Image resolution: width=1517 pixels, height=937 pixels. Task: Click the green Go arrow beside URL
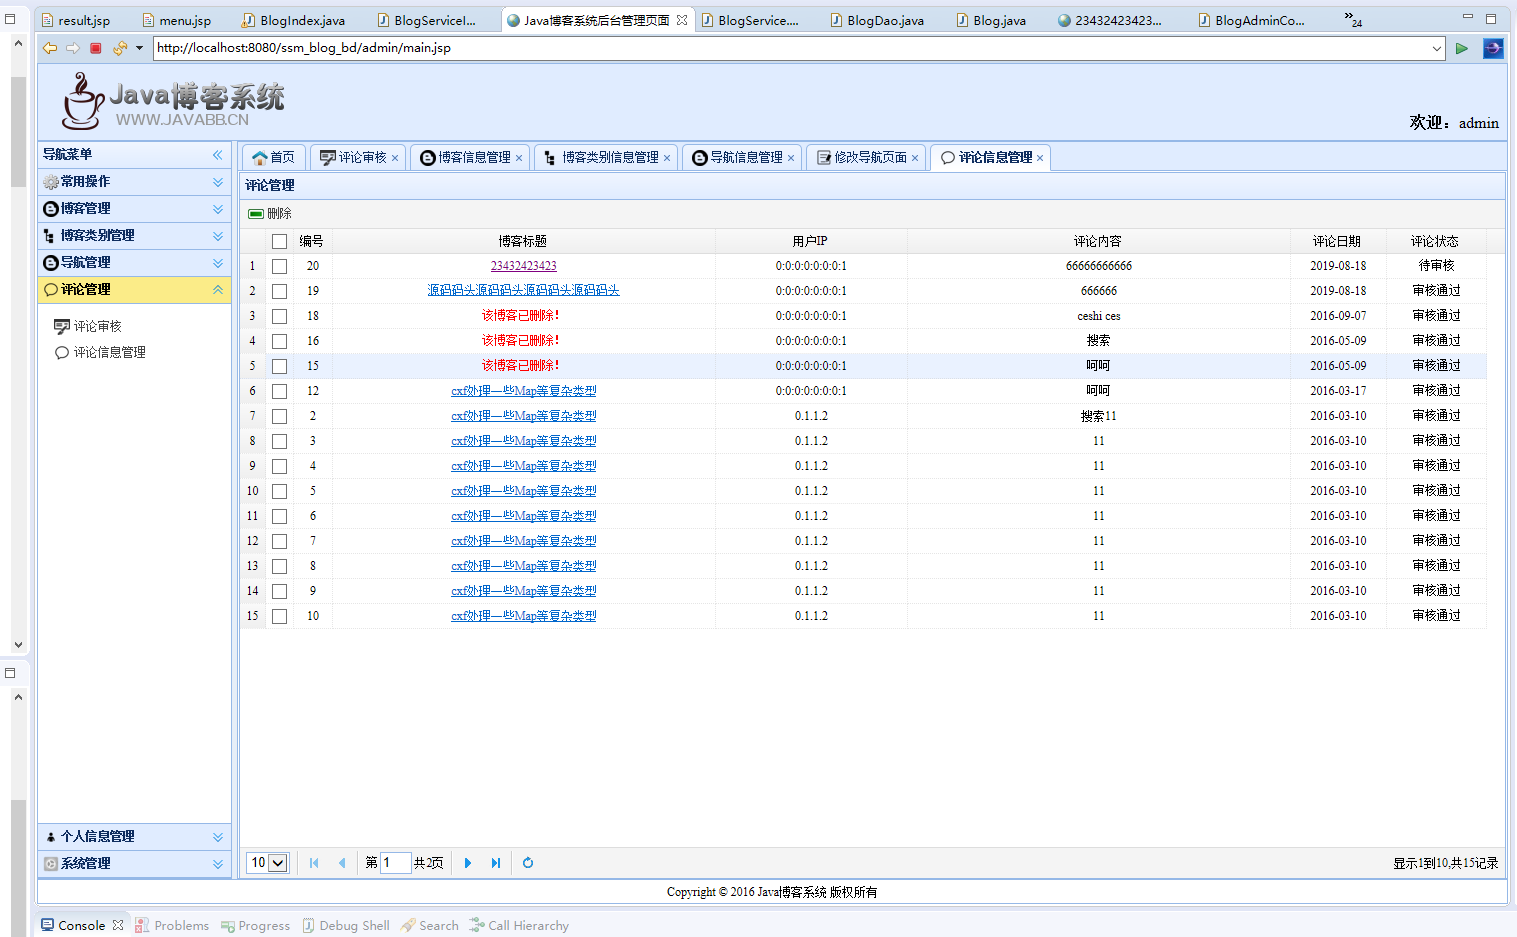click(x=1461, y=48)
